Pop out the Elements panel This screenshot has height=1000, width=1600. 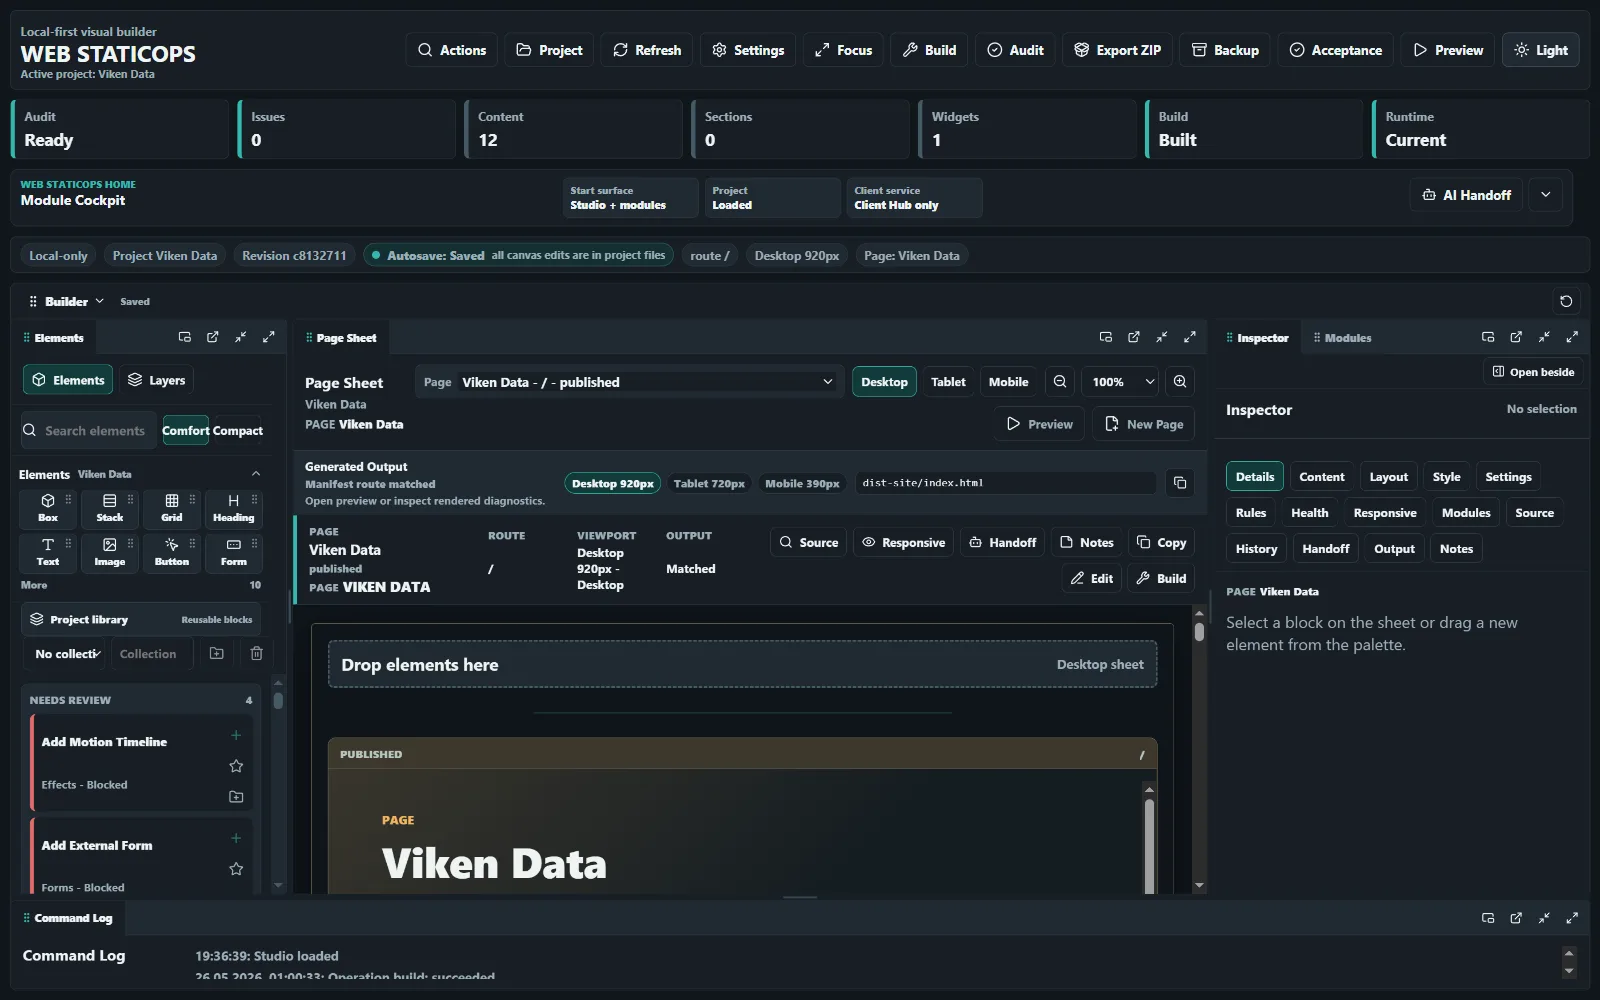(212, 338)
